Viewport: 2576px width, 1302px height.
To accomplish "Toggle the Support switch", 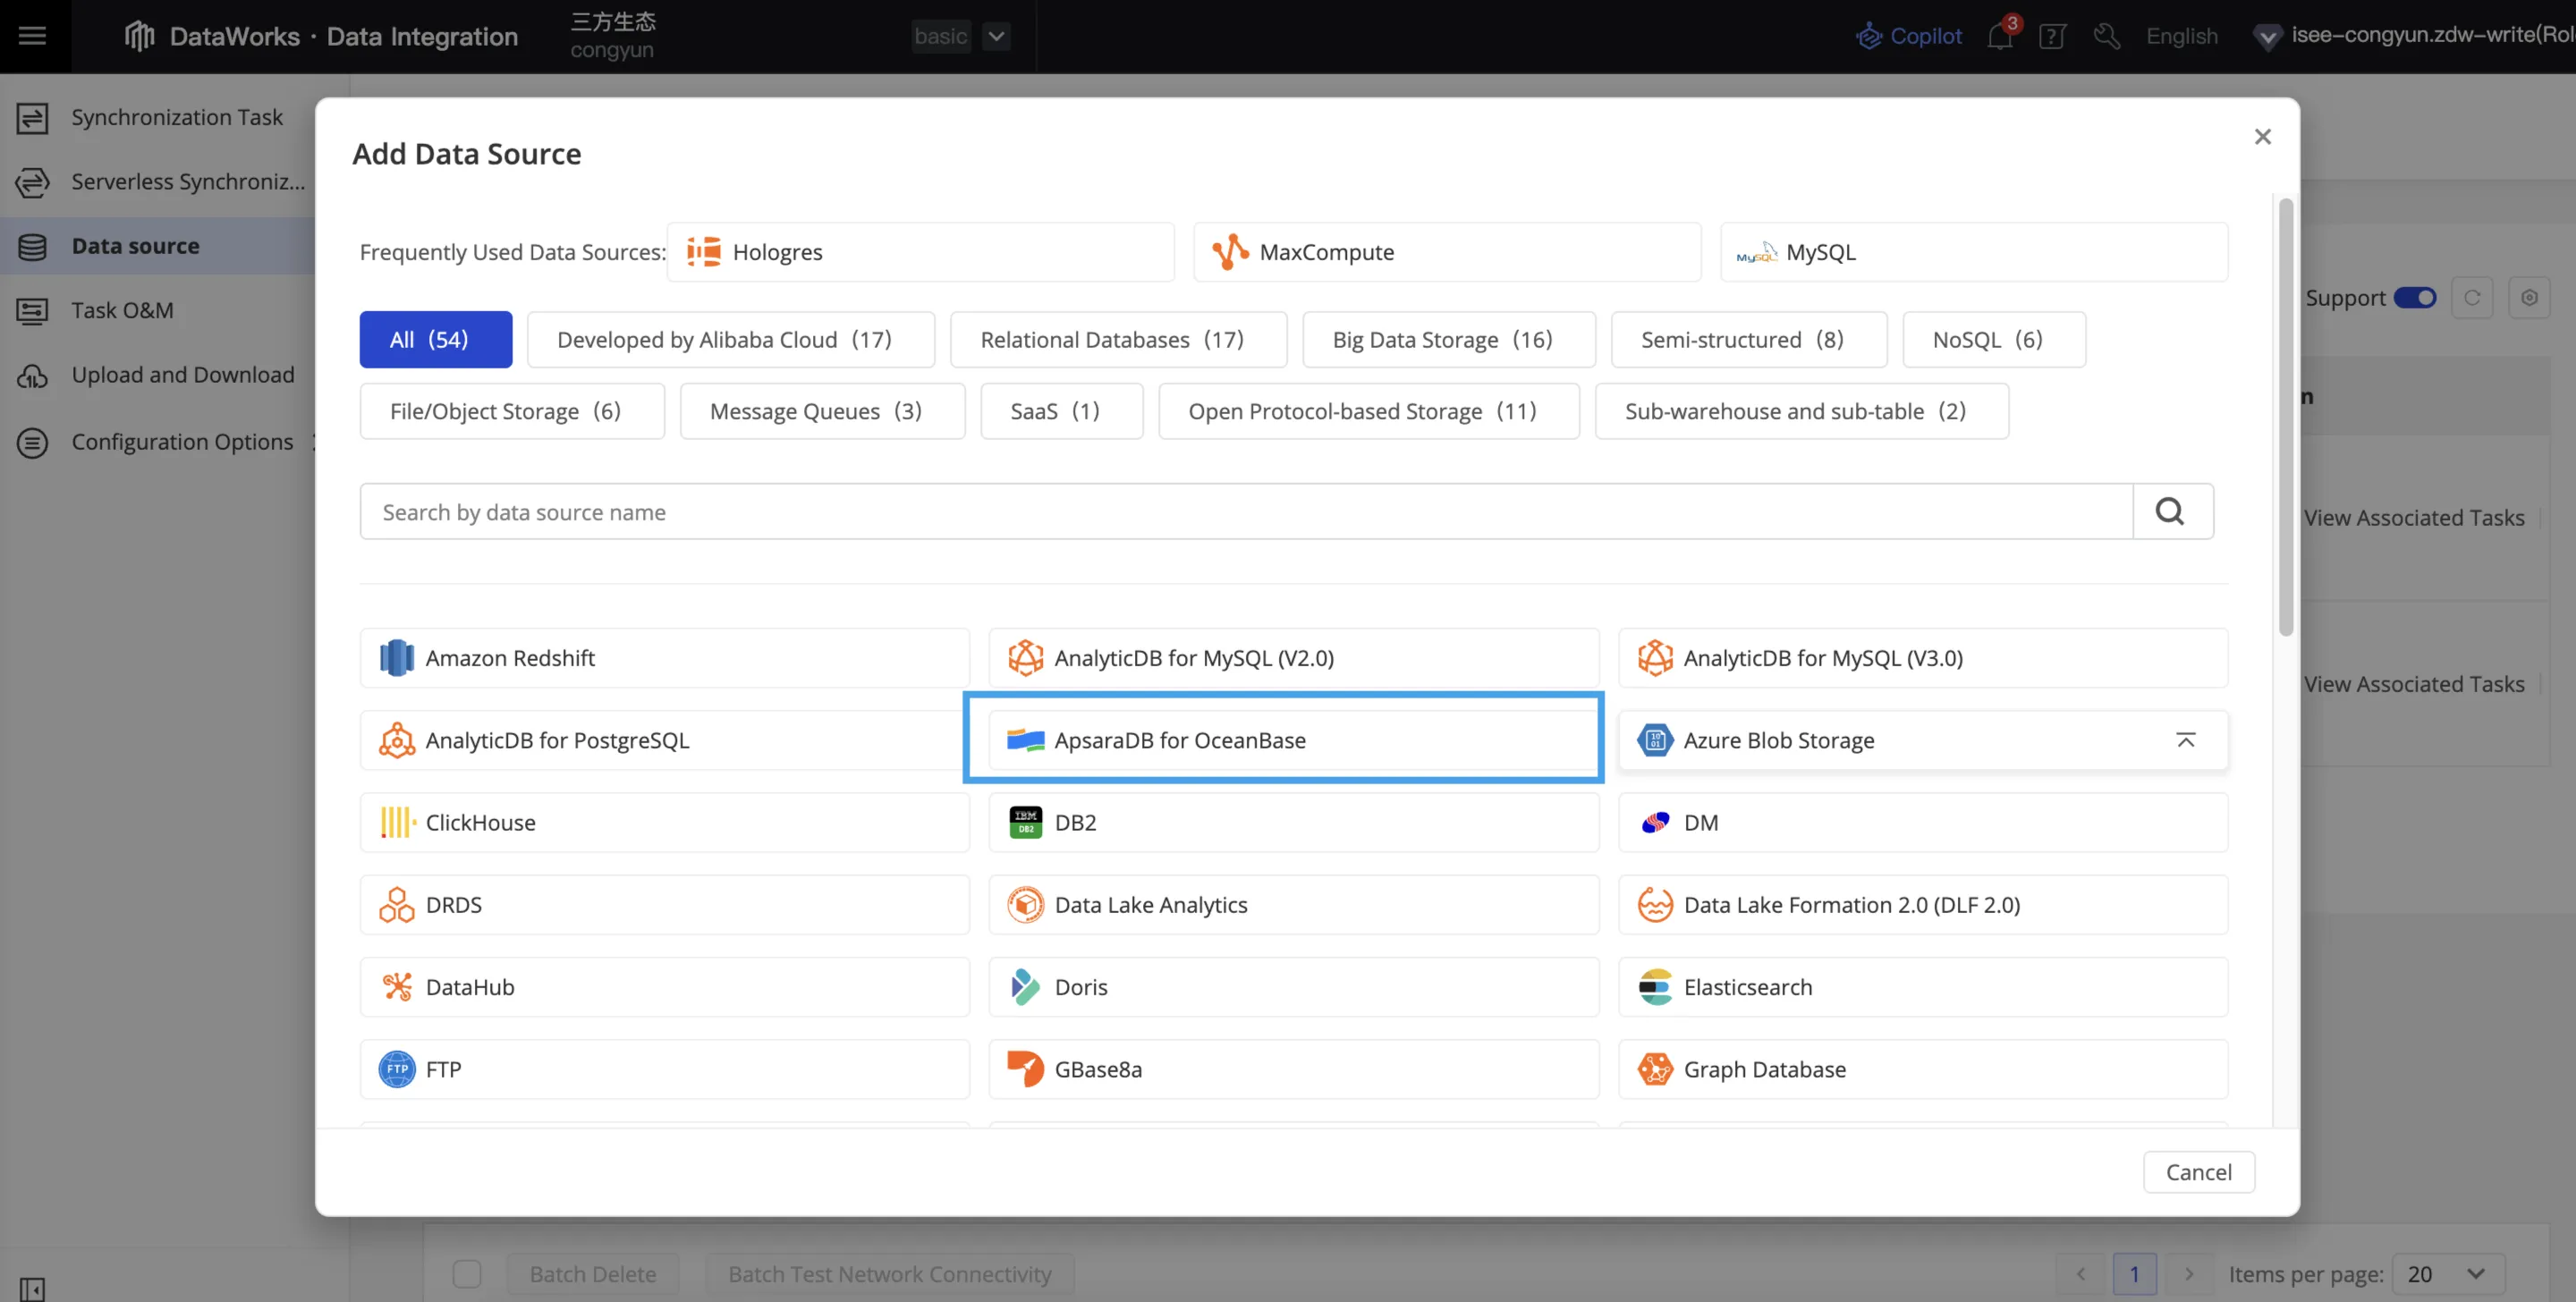I will click(x=2414, y=298).
